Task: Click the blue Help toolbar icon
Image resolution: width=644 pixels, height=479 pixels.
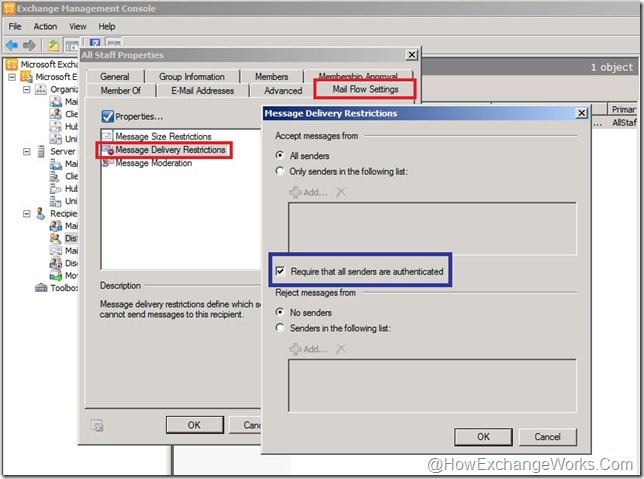Action: coord(95,42)
